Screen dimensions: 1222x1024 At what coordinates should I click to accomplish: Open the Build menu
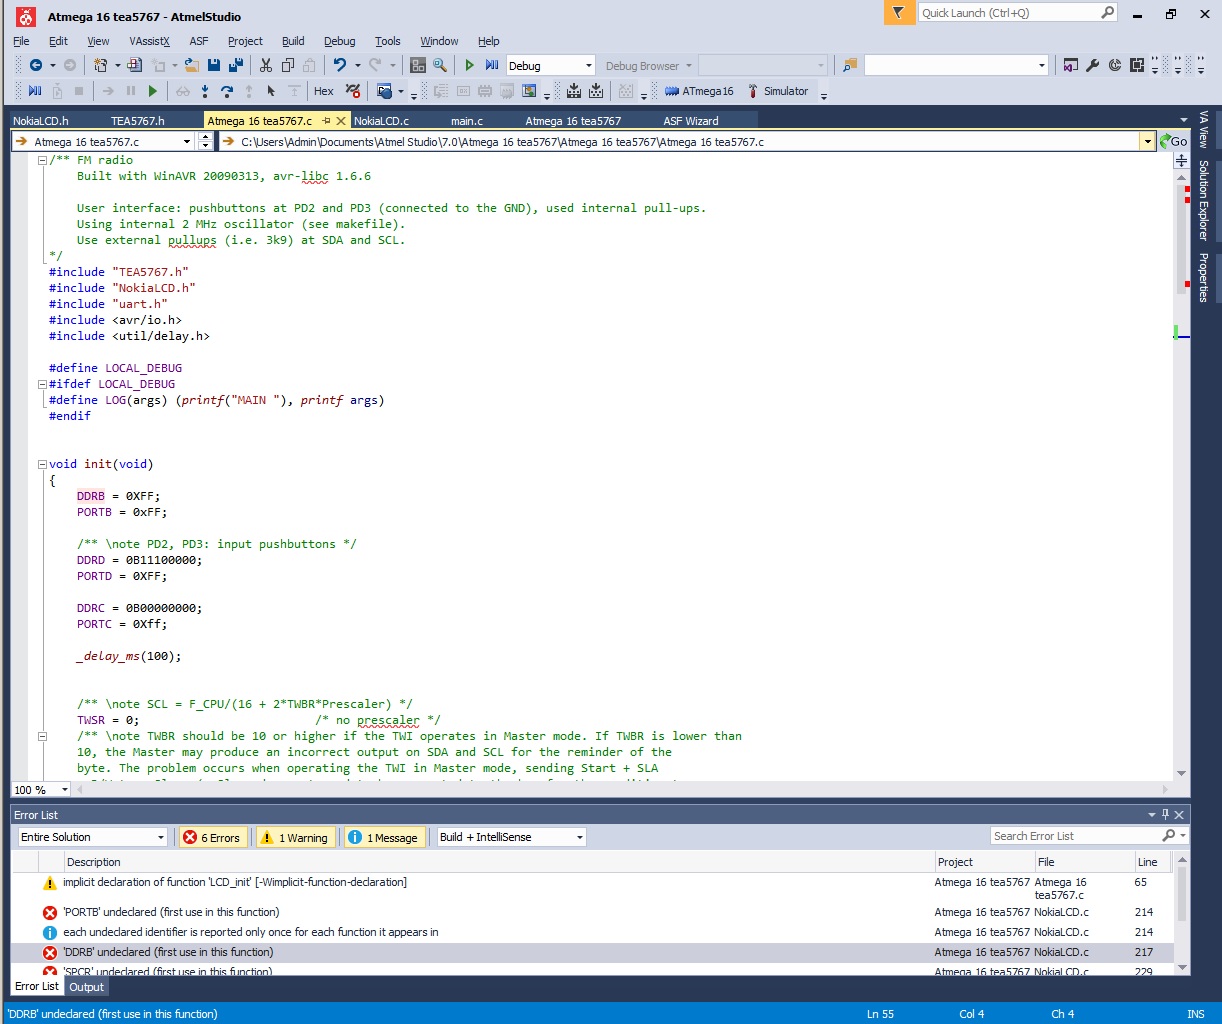[x=293, y=41]
